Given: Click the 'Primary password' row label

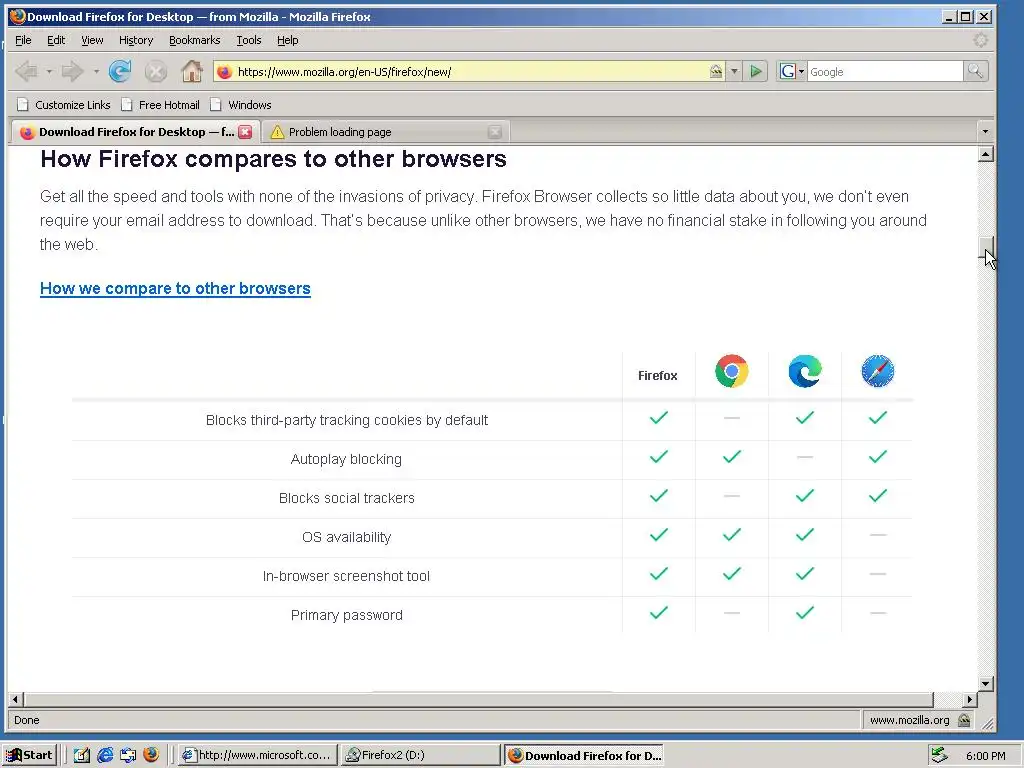Looking at the screenshot, I should pos(347,615).
